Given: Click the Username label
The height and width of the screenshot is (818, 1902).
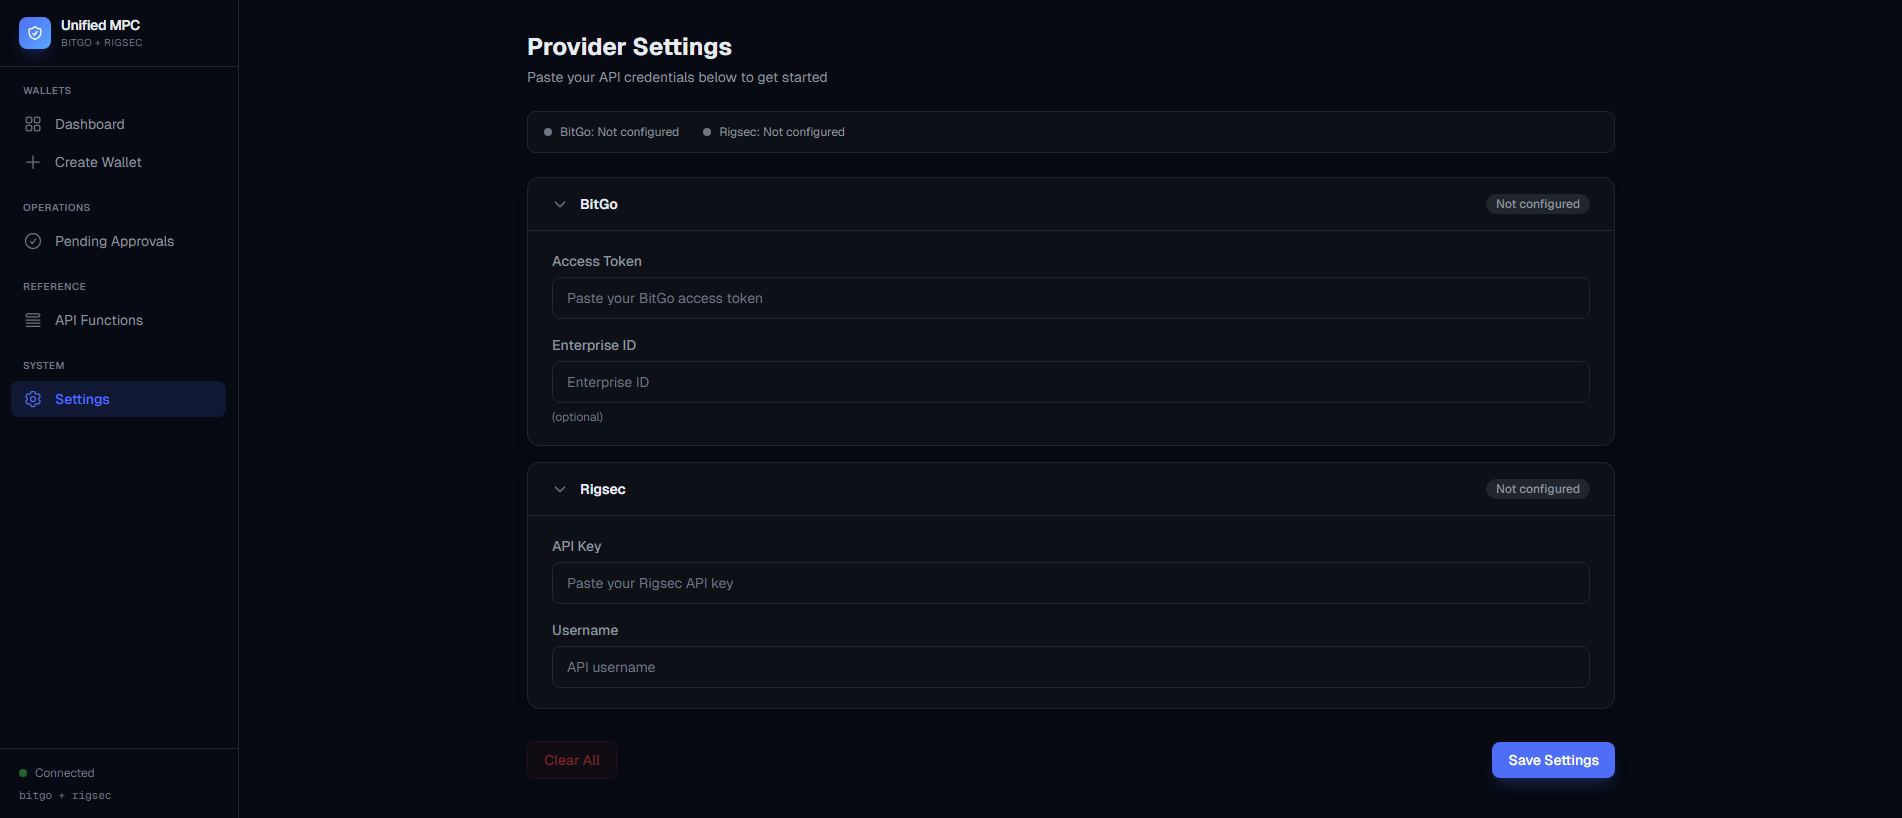Looking at the screenshot, I should [585, 630].
